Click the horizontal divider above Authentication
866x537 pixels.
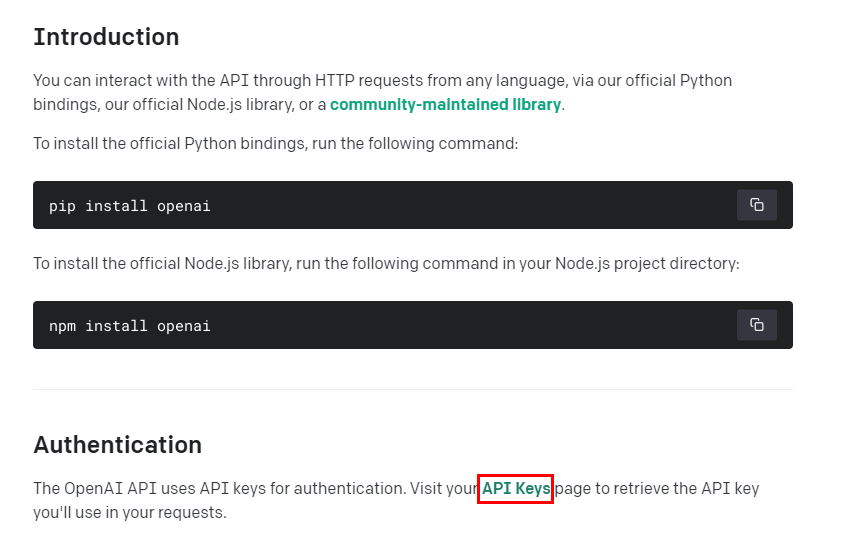pyautogui.click(x=412, y=389)
